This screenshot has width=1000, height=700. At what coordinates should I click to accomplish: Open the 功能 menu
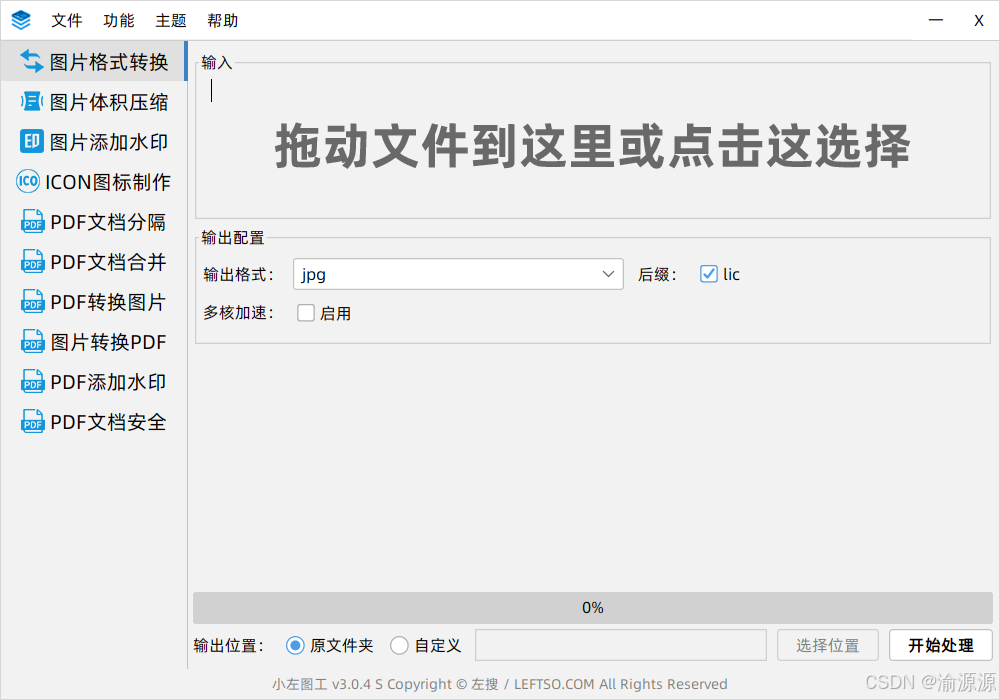click(119, 20)
